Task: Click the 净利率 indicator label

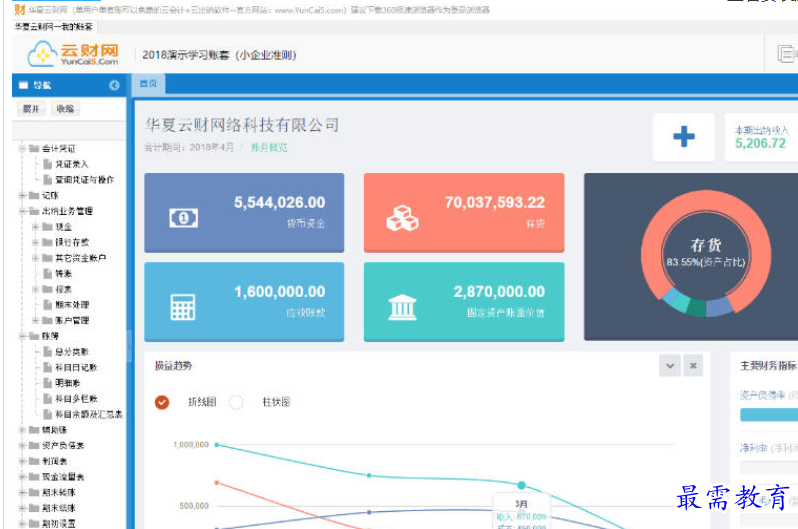Action: pyautogui.click(x=753, y=448)
